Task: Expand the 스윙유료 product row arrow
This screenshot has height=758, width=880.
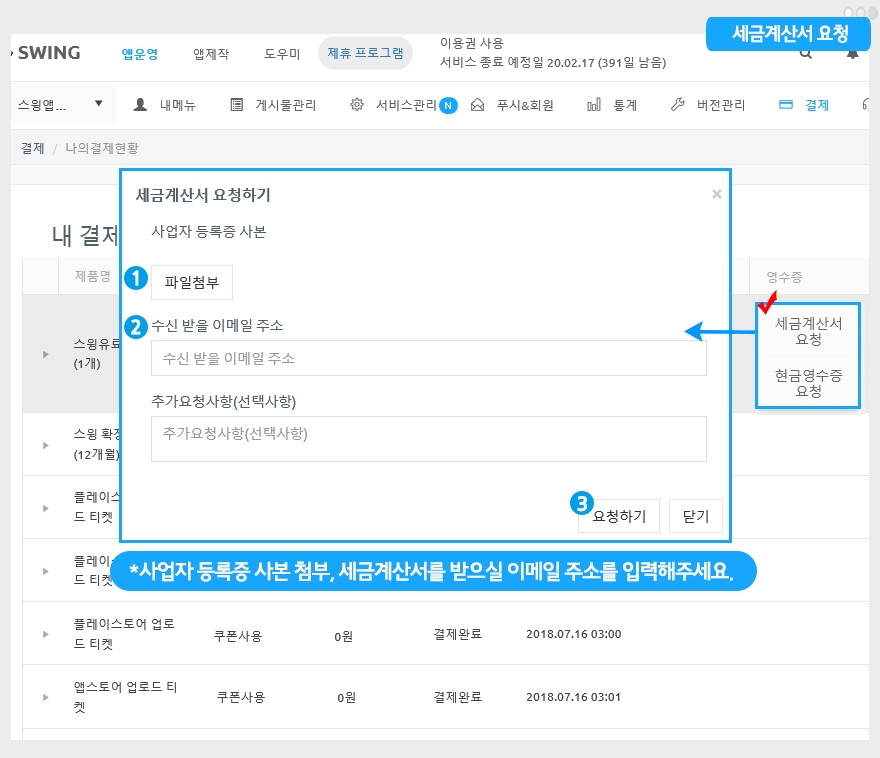Action: tap(45, 353)
